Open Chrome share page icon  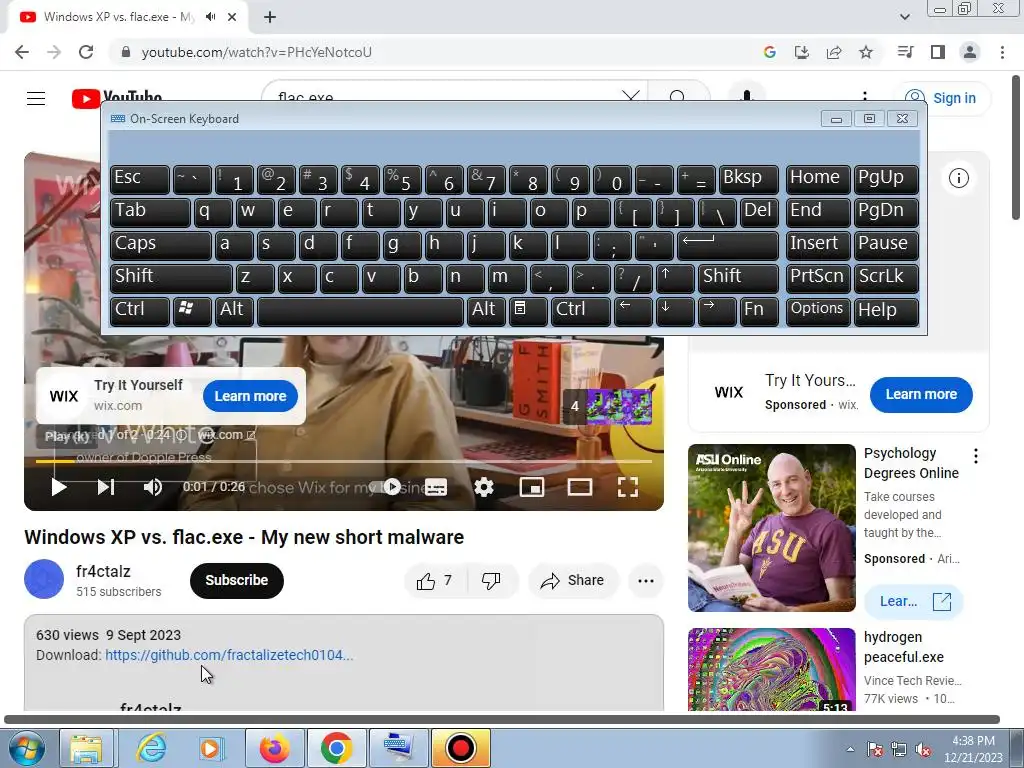coord(834,52)
